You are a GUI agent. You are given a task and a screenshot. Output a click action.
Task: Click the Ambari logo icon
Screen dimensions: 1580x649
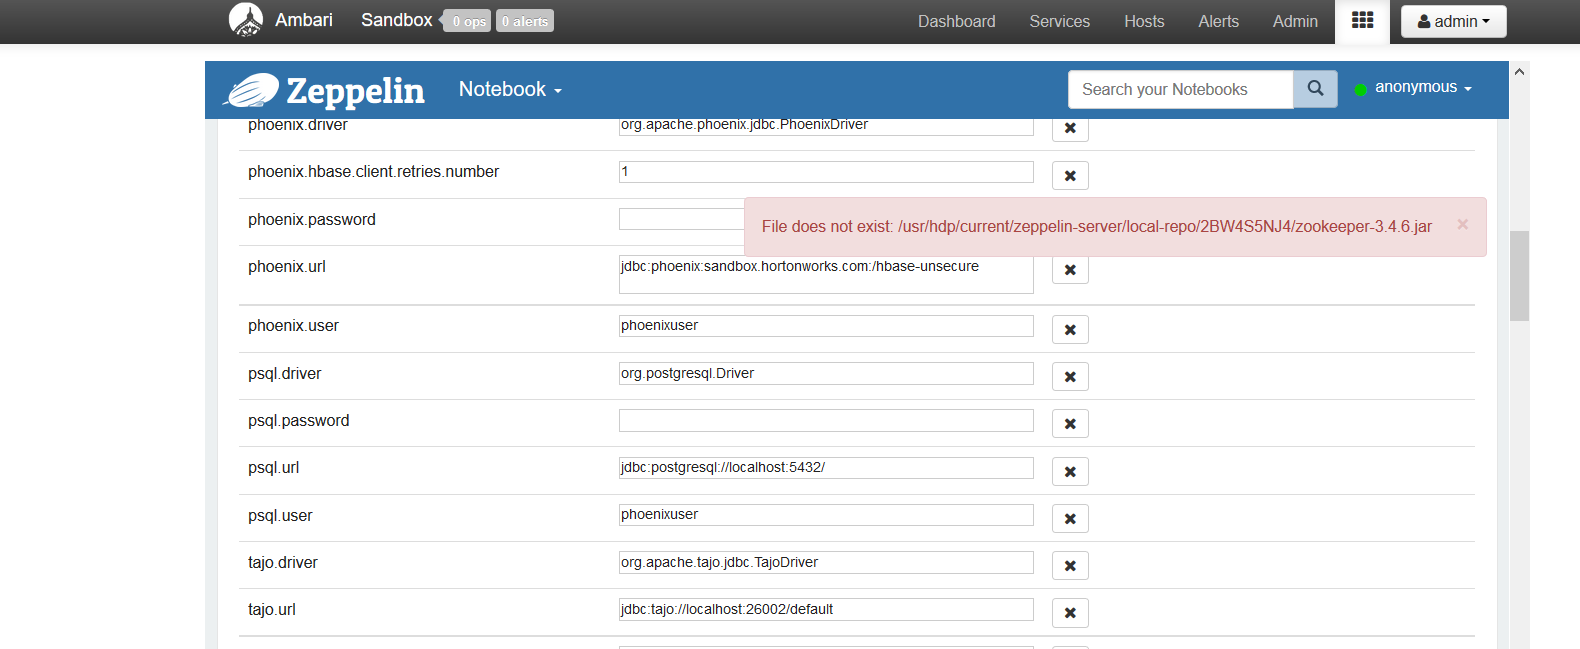pyautogui.click(x=246, y=20)
